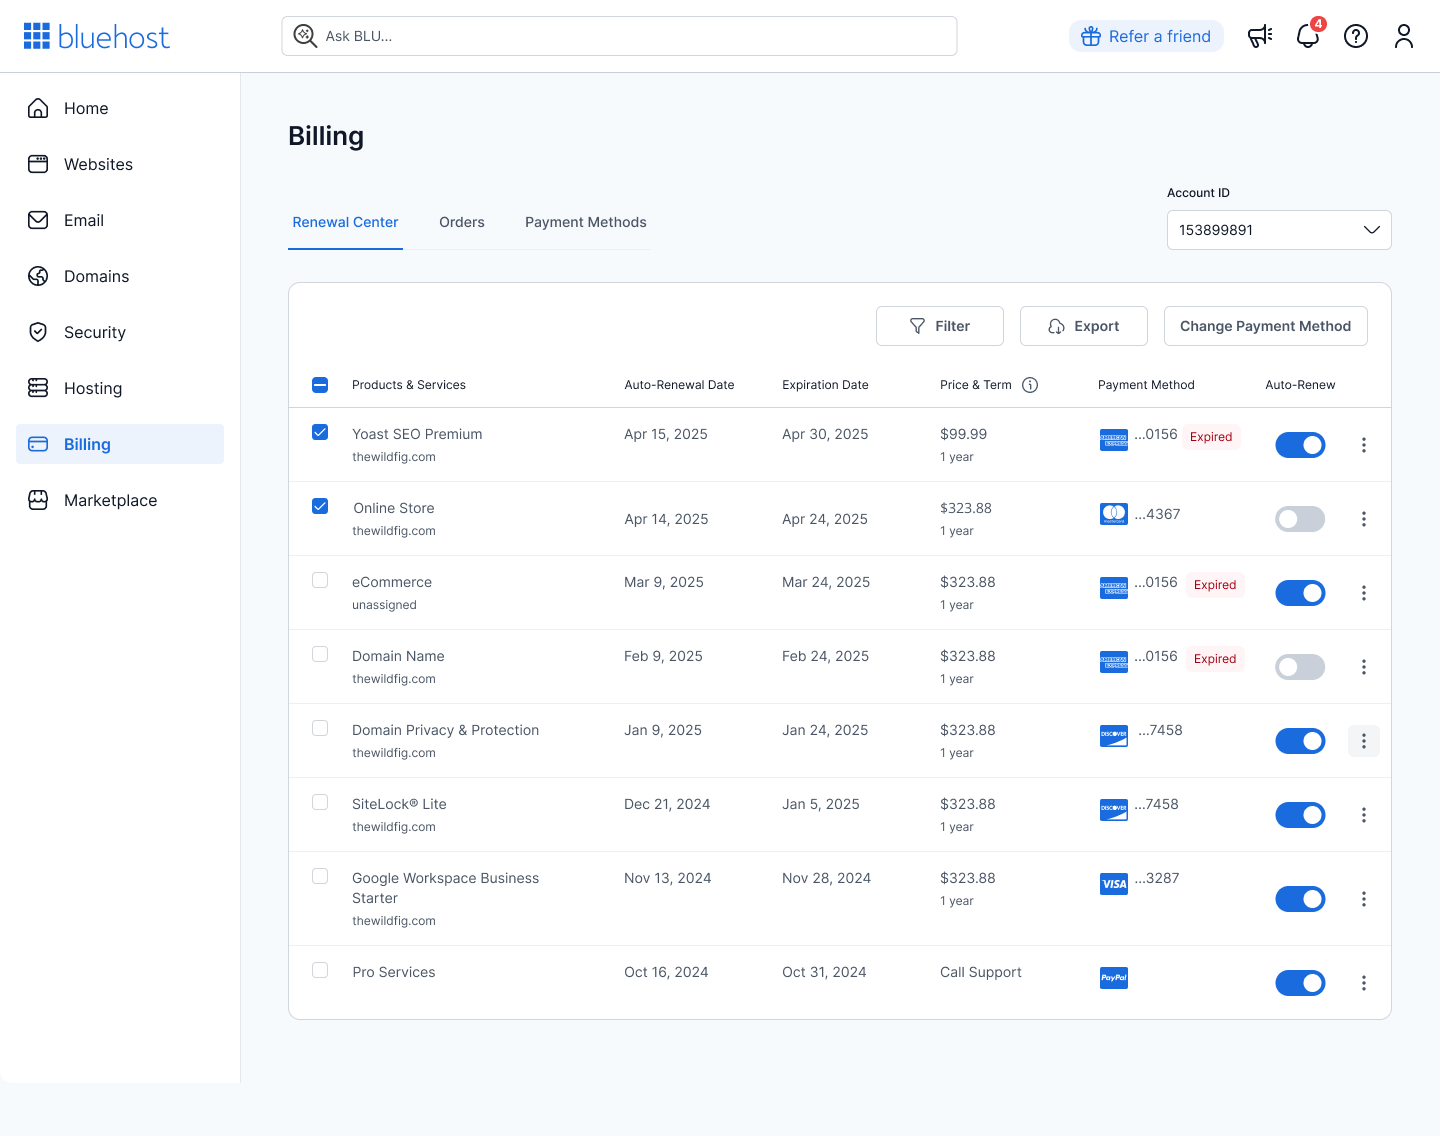Enable auto-renew for Online Store
1440x1136 pixels.
(1300, 519)
